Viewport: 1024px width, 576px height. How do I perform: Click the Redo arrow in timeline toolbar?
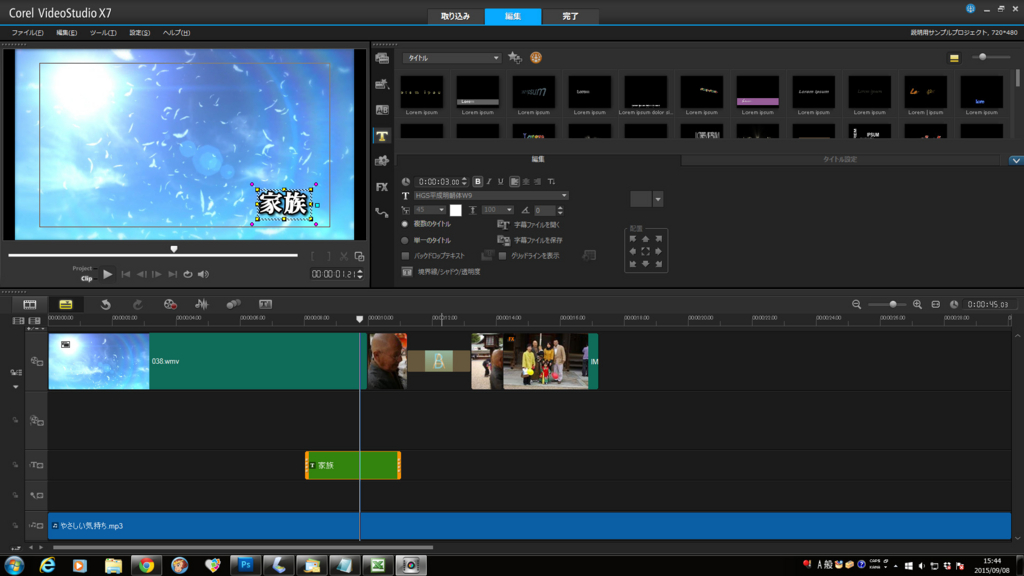tap(137, 304)
